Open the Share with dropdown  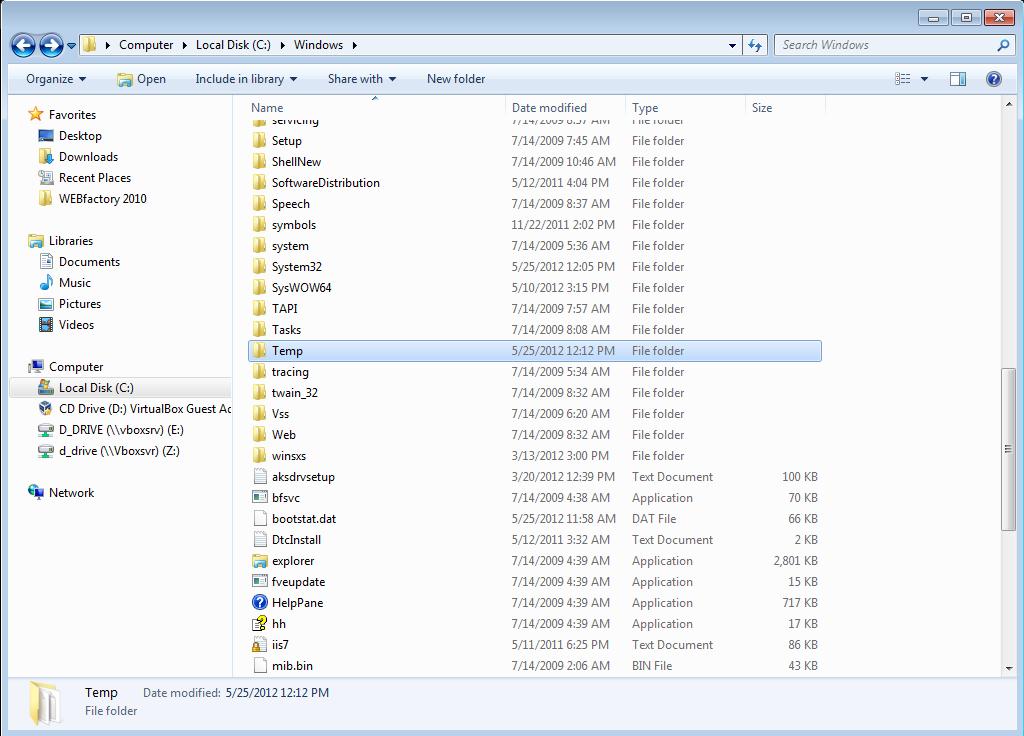362,78
